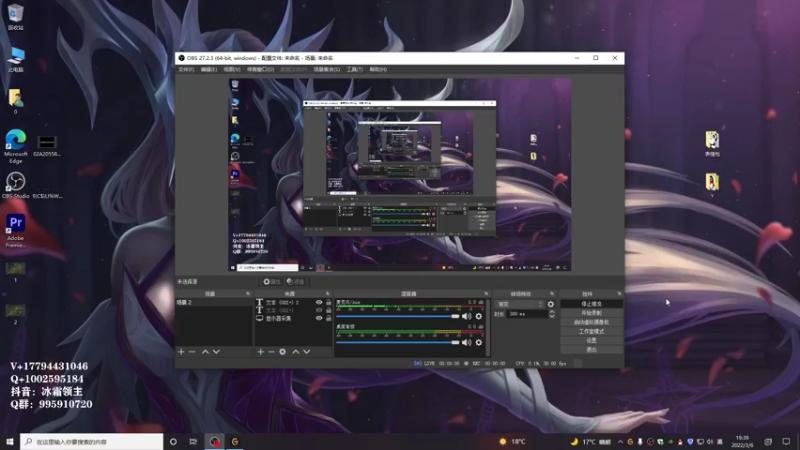Click the 麦克风/Aux volume slider handle
This screenshot has height=450, width=800.
(x=455, y=316)
